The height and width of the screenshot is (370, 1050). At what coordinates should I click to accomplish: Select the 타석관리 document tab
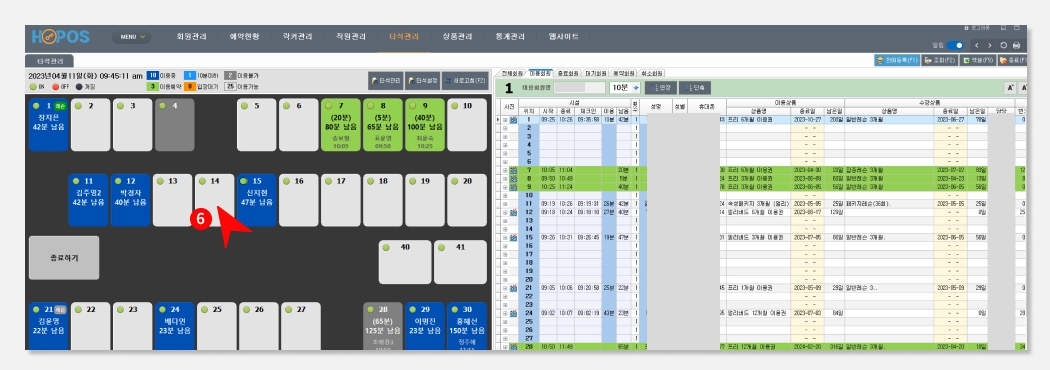[50, 61]
